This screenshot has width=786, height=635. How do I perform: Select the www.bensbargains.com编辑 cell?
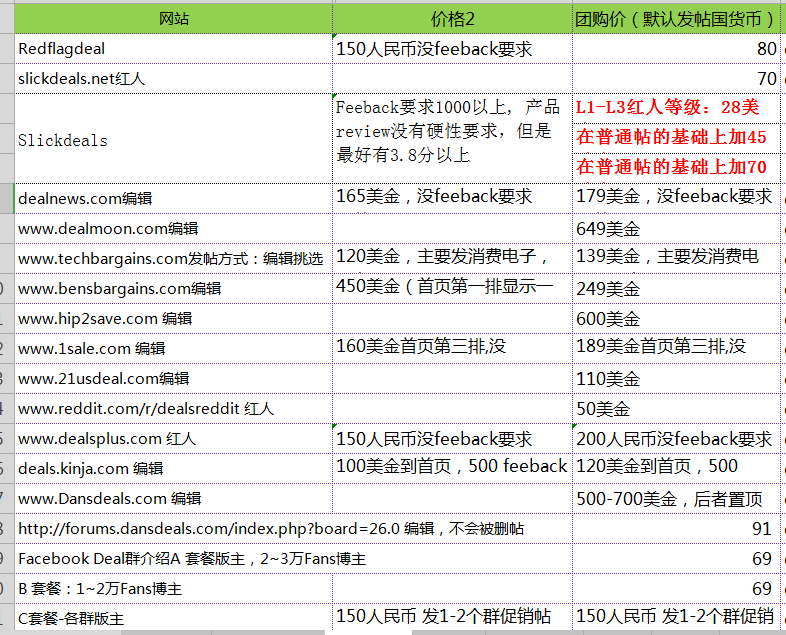click(x=173, y=288)
